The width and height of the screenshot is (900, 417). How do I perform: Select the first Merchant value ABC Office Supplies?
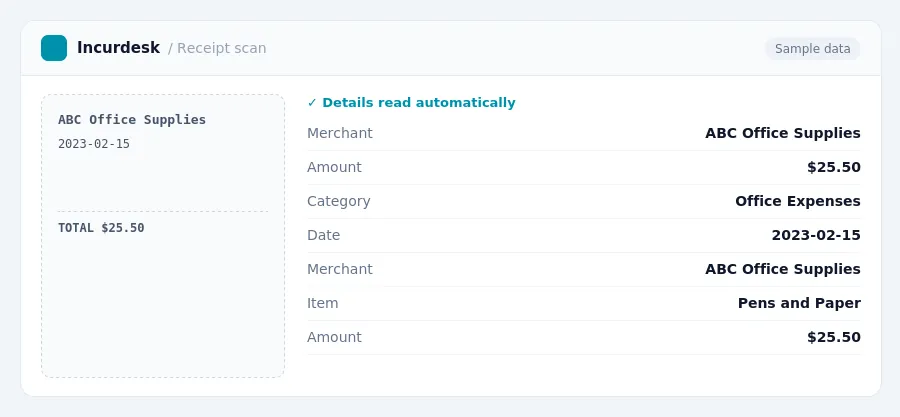[x=783, y=133]
